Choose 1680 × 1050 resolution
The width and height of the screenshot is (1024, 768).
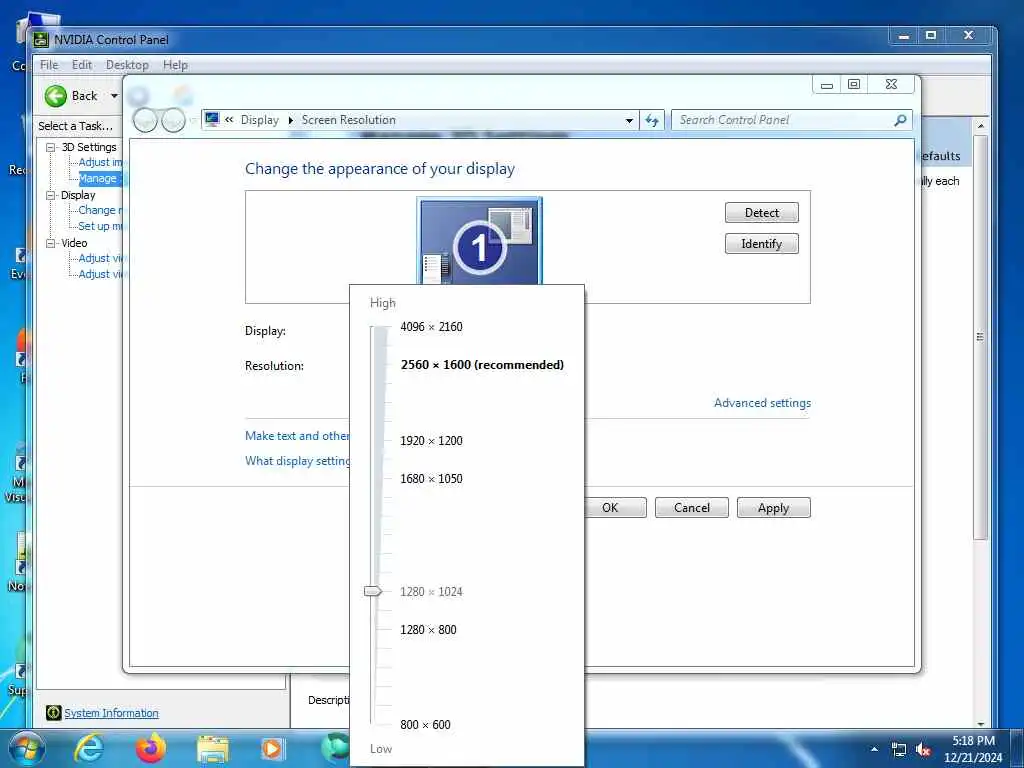[431, 479]
